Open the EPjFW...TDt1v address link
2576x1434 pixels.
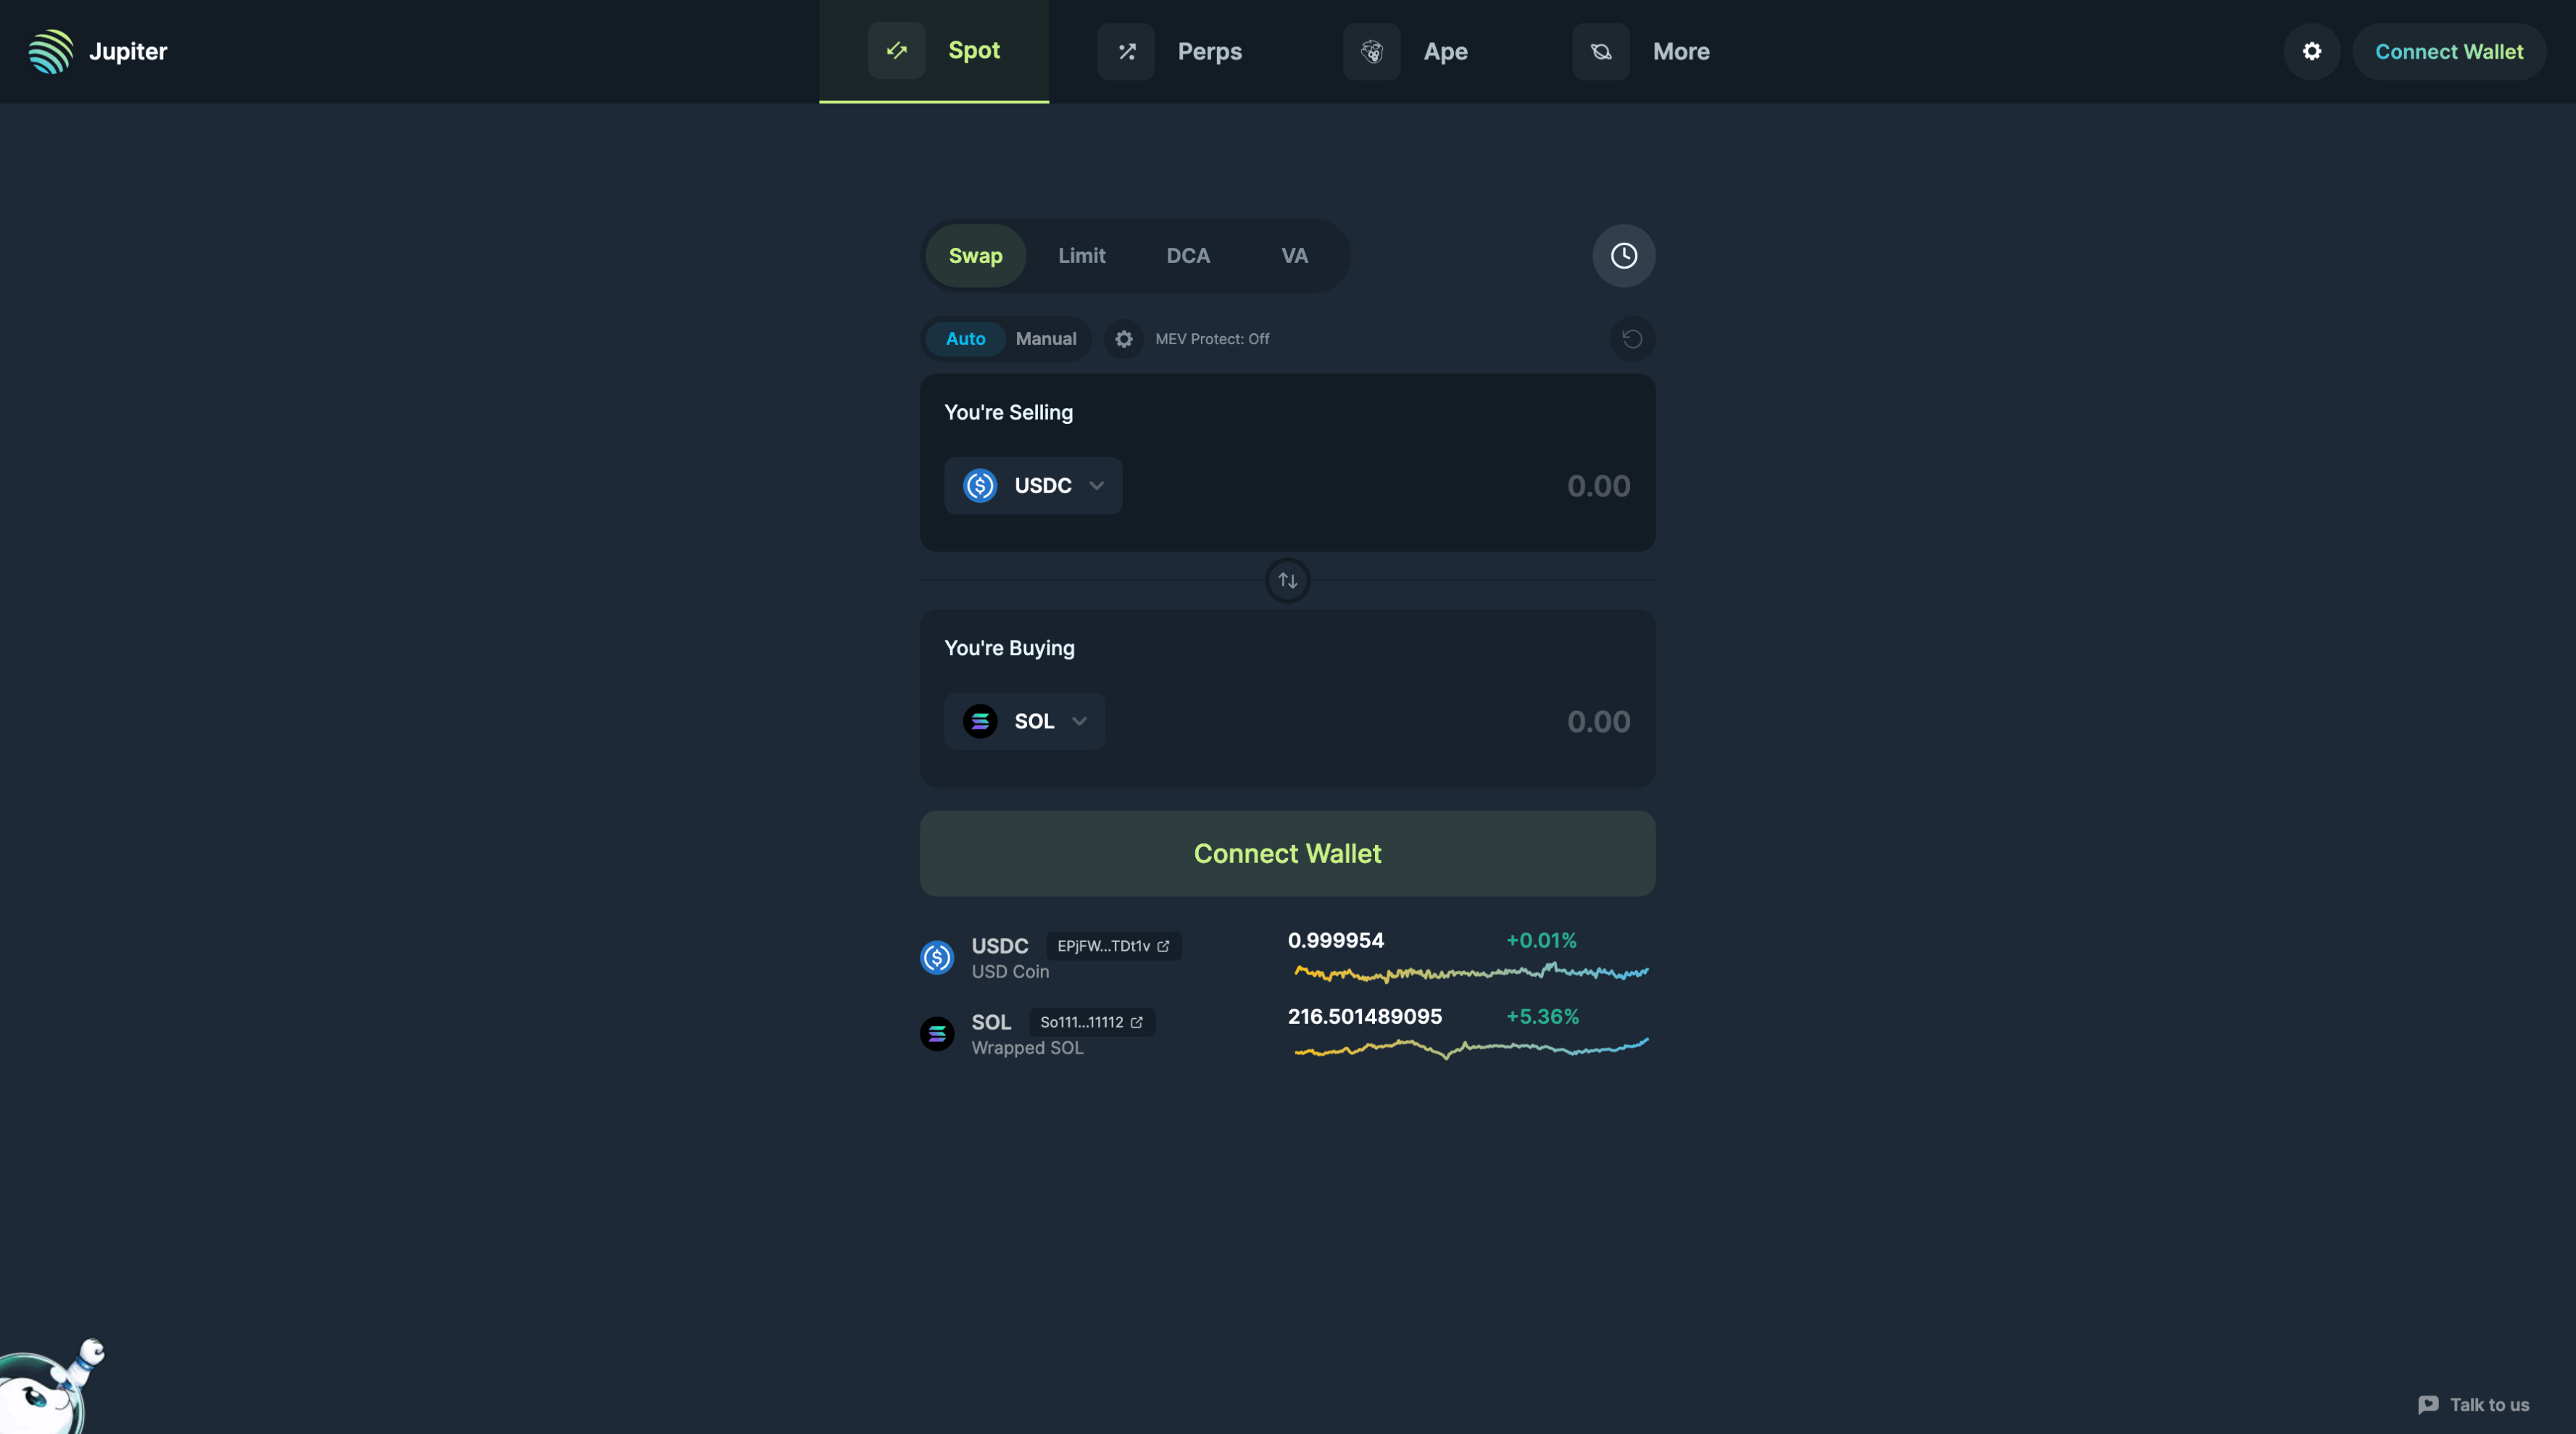click(x=1114, y=946)
